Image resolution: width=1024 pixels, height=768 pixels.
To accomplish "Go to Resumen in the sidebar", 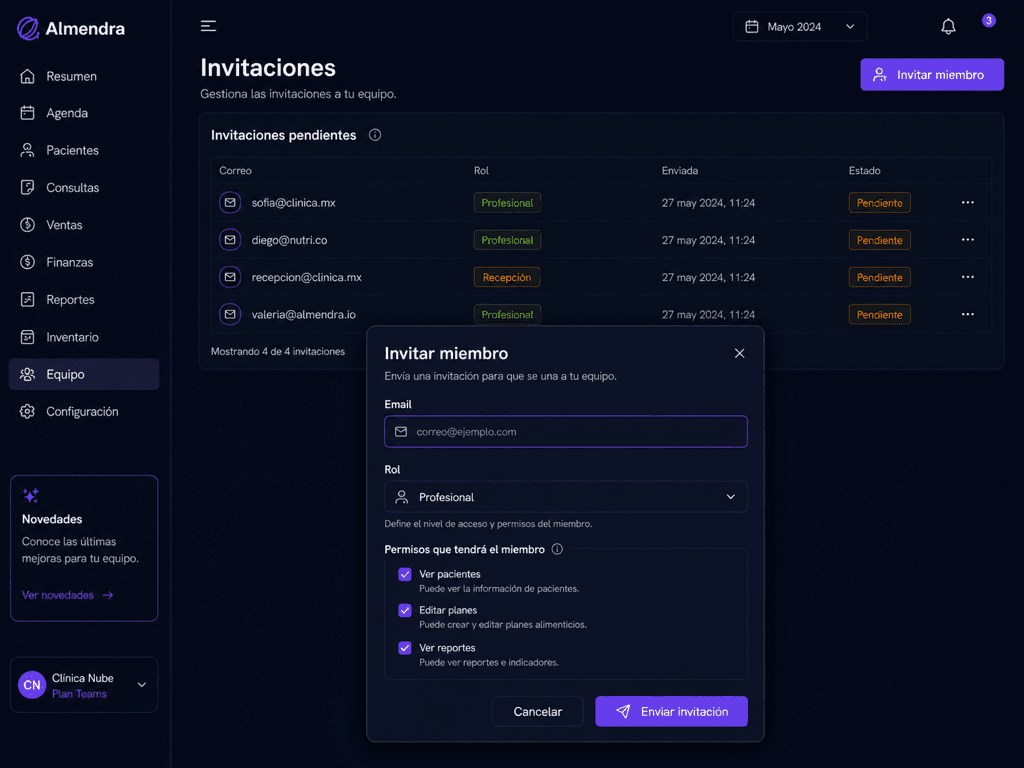I will 84,76.
